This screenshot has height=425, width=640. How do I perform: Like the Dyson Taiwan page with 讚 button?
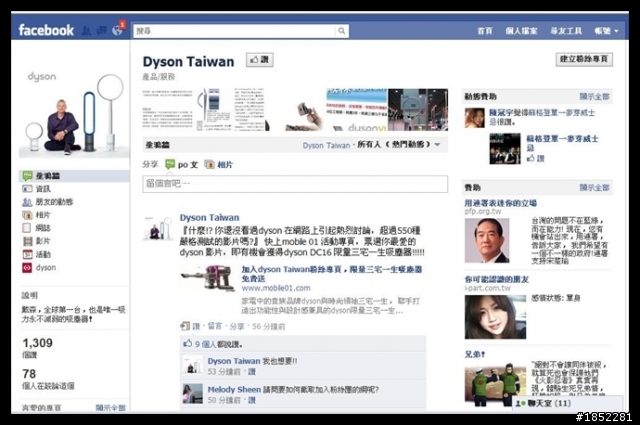(260, 60)
